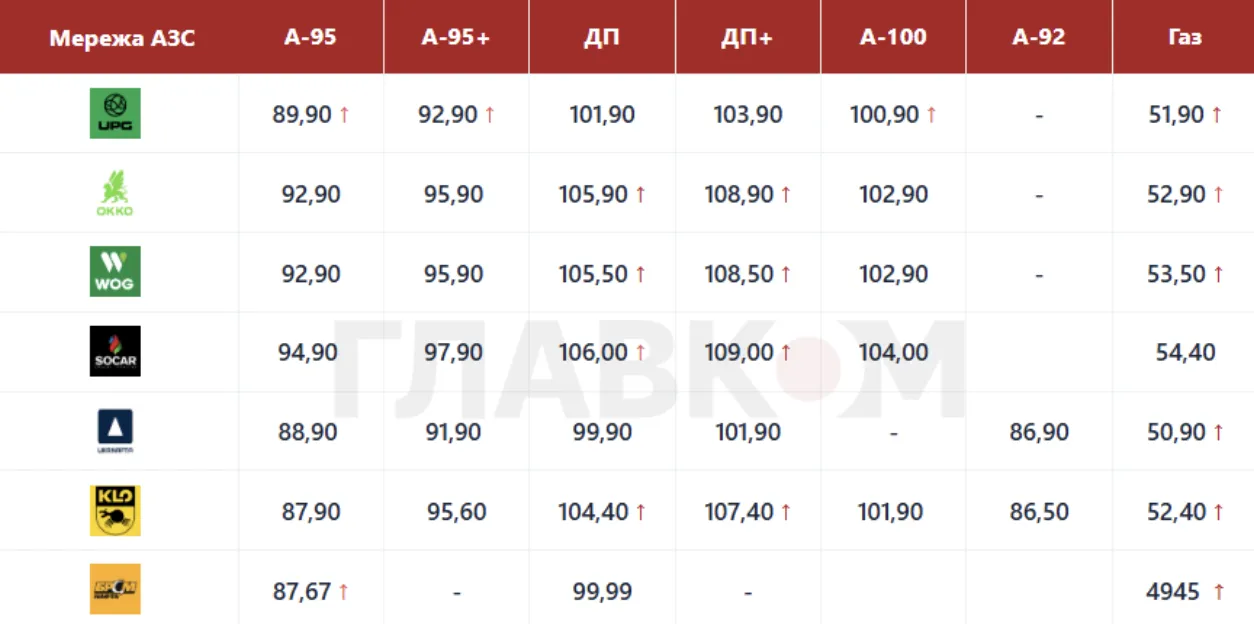Click the Газ column header
Screen dimensions: 1254x624
(1184, 38)
